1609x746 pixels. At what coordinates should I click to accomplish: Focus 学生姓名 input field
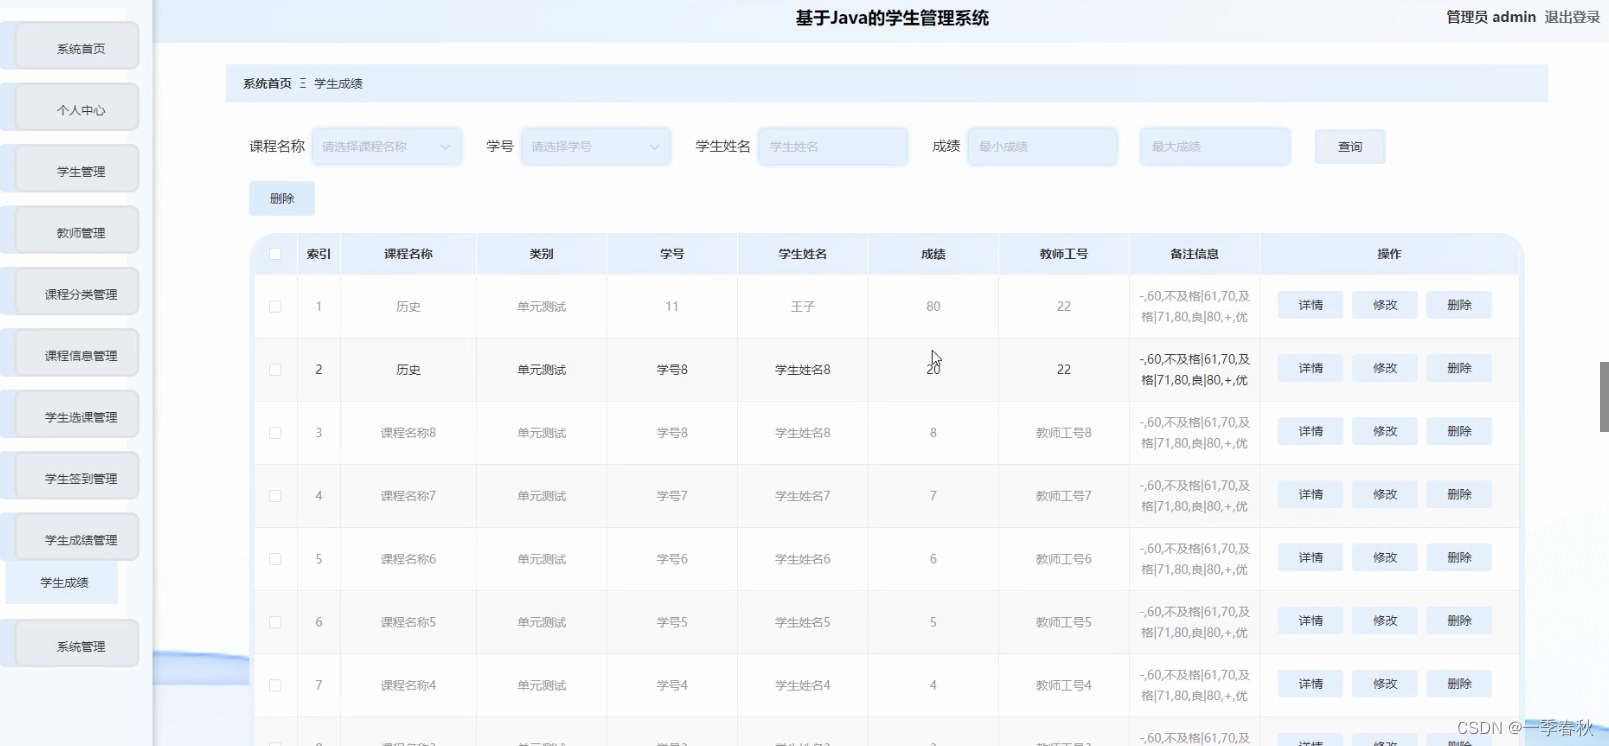[833, 146]
